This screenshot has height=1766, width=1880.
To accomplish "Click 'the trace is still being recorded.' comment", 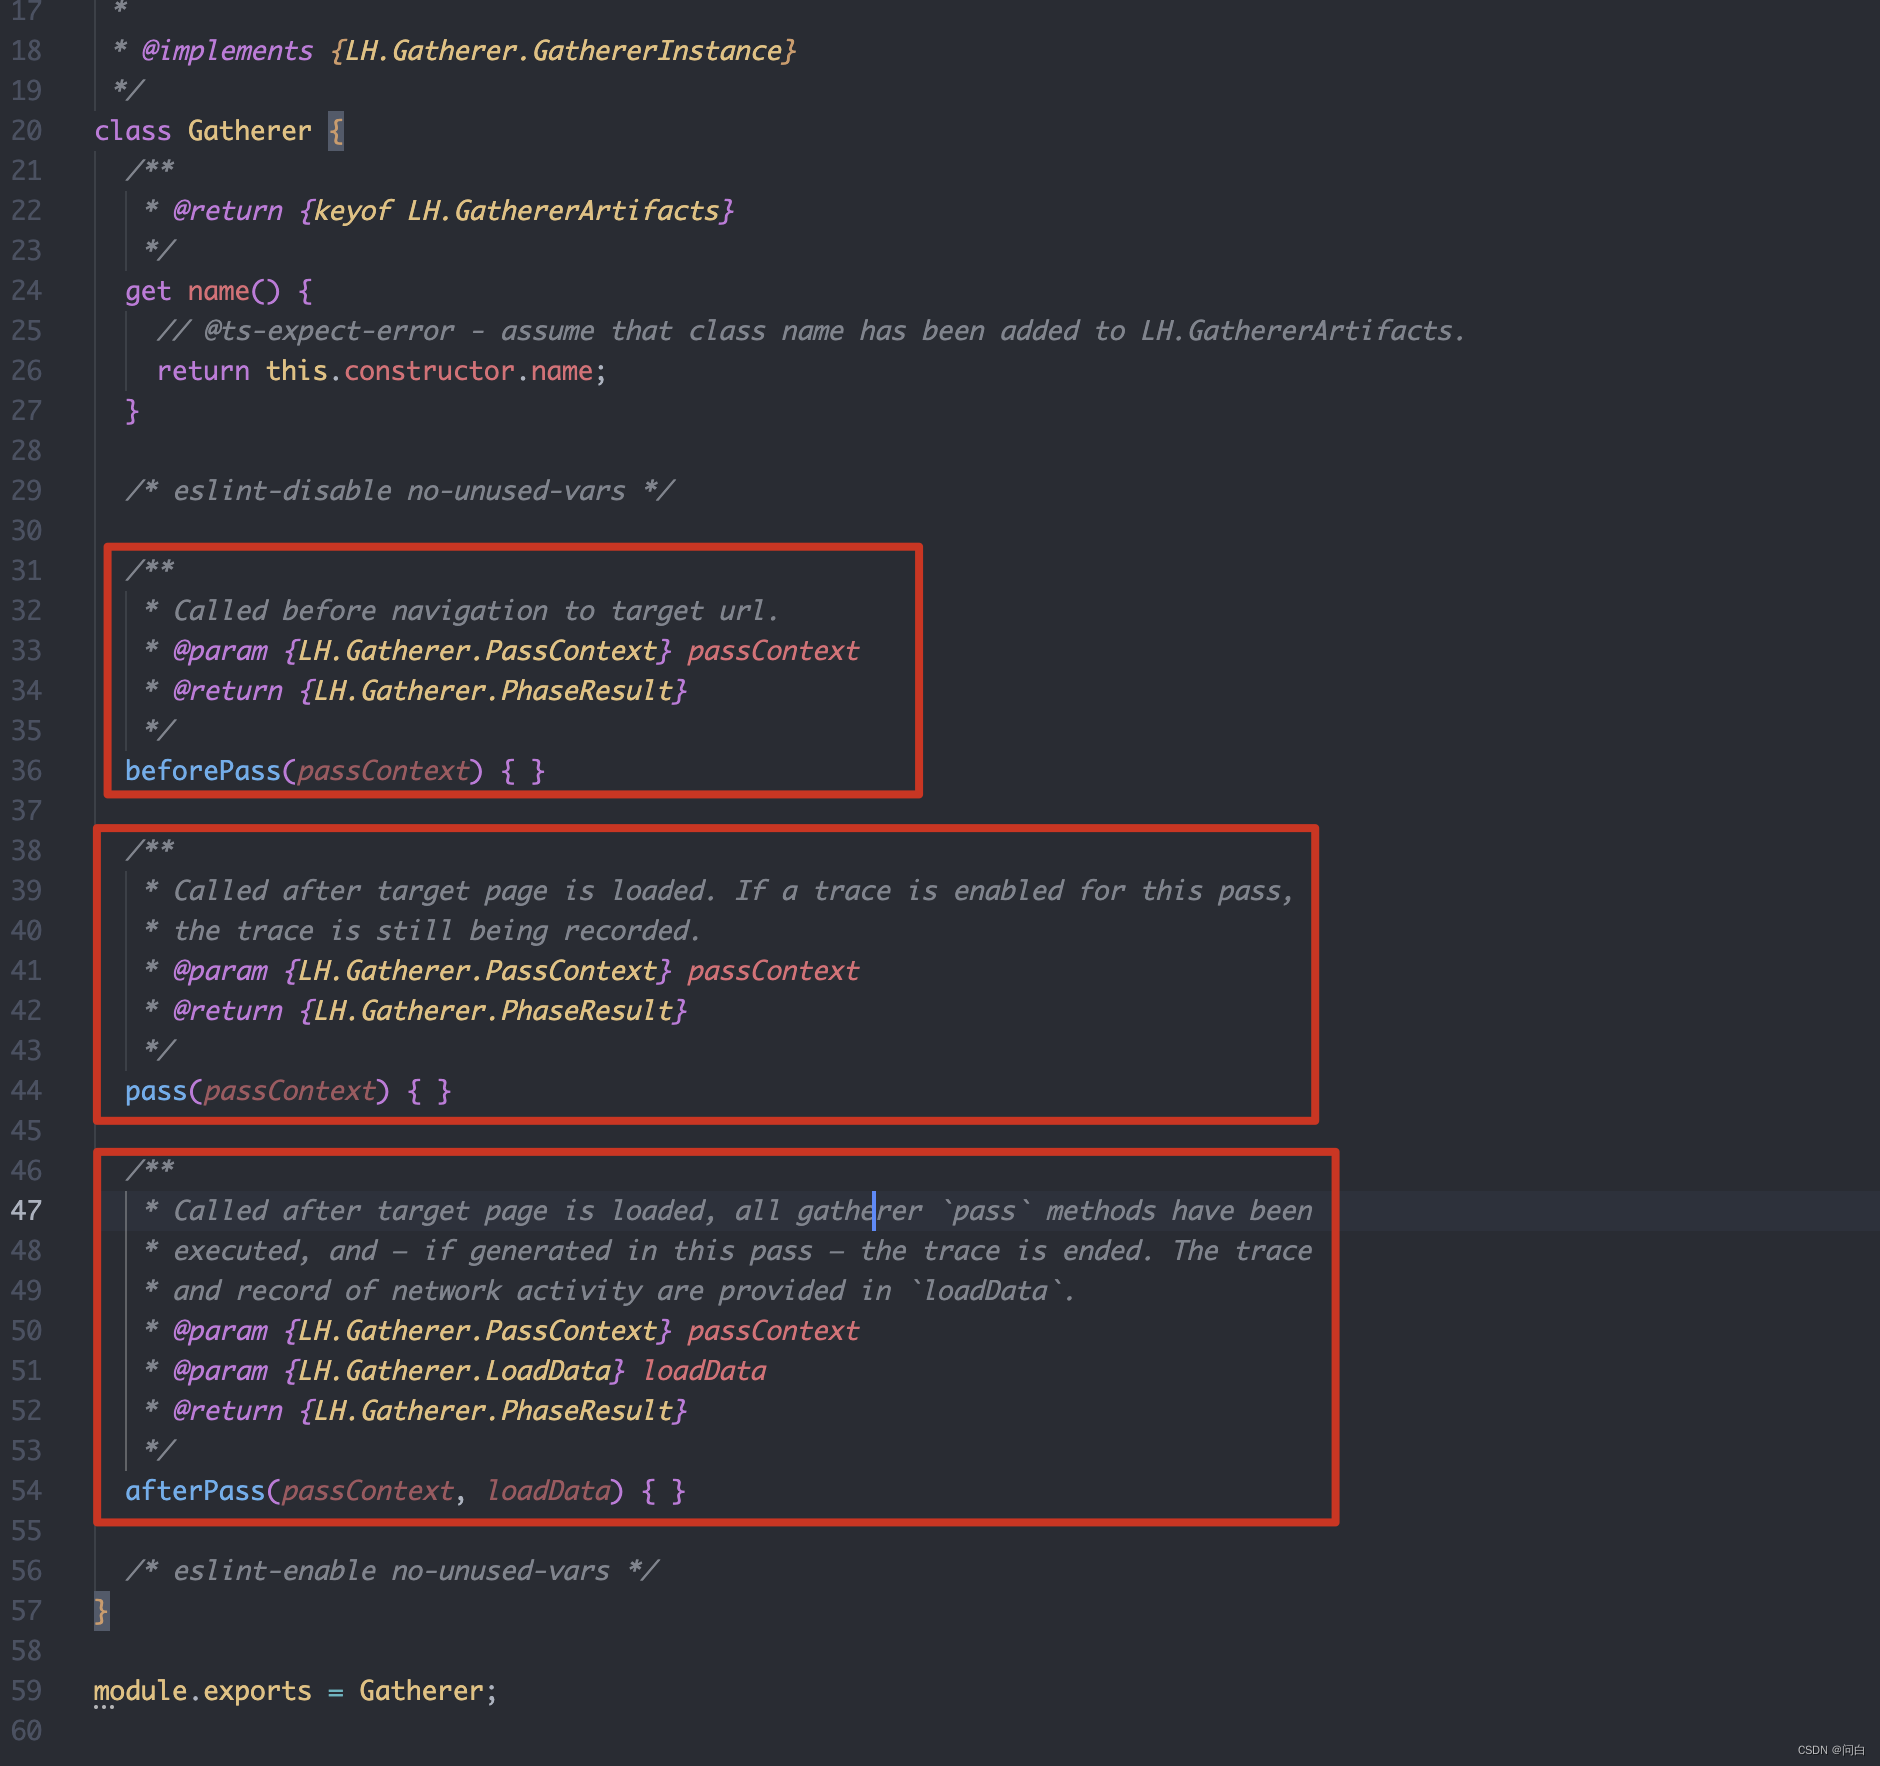I will [x=436, y=931].
